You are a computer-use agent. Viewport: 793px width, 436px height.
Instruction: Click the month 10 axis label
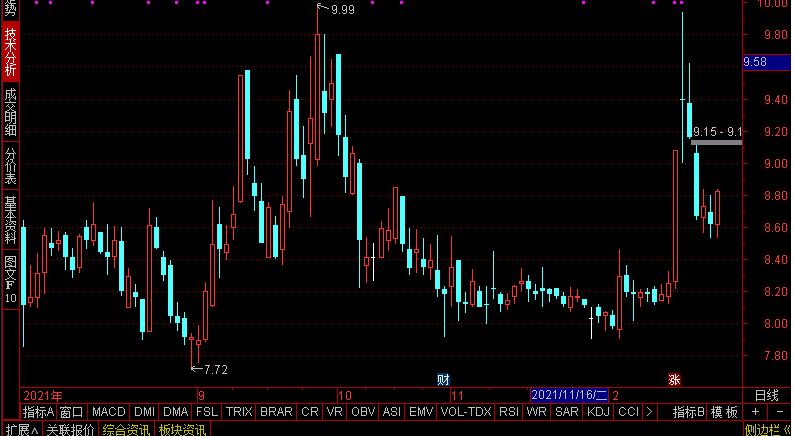[x=344, y=396]
